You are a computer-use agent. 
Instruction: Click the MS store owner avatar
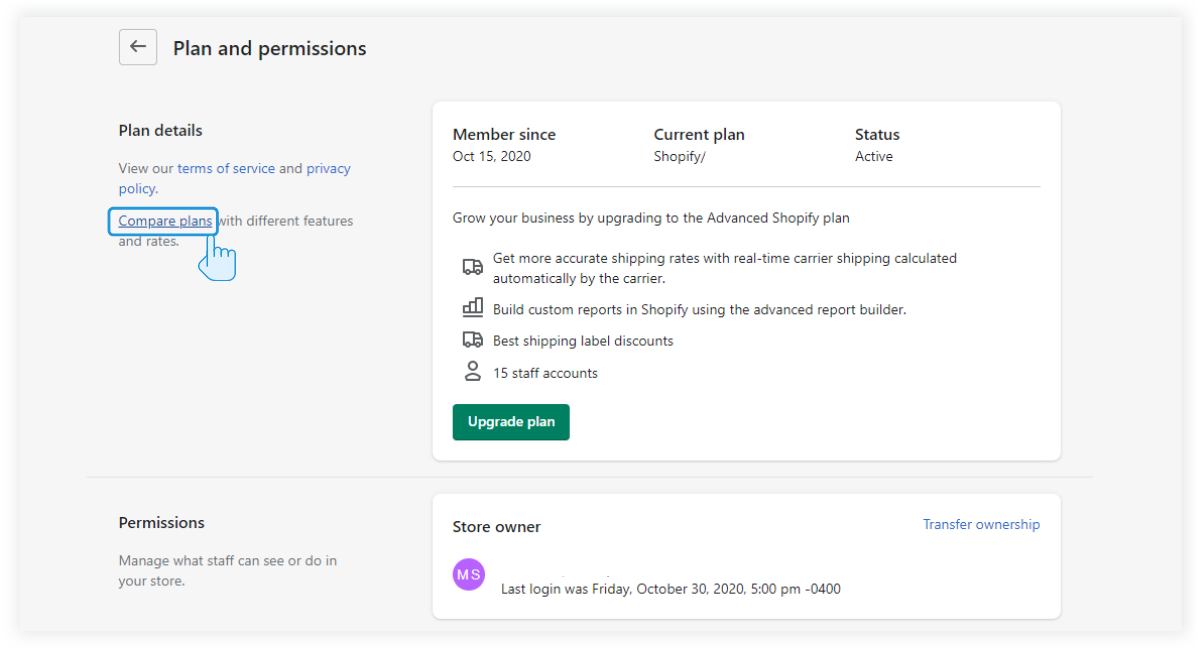468,575
